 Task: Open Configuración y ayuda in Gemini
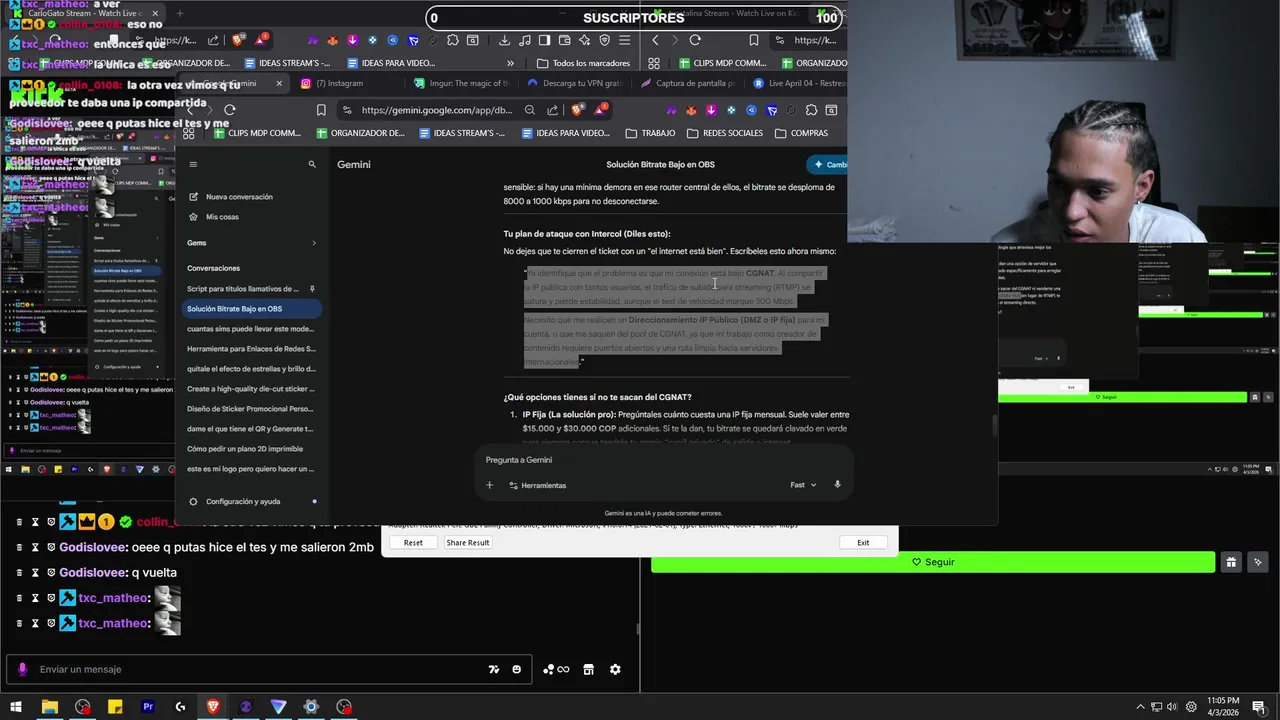[235, 502]
